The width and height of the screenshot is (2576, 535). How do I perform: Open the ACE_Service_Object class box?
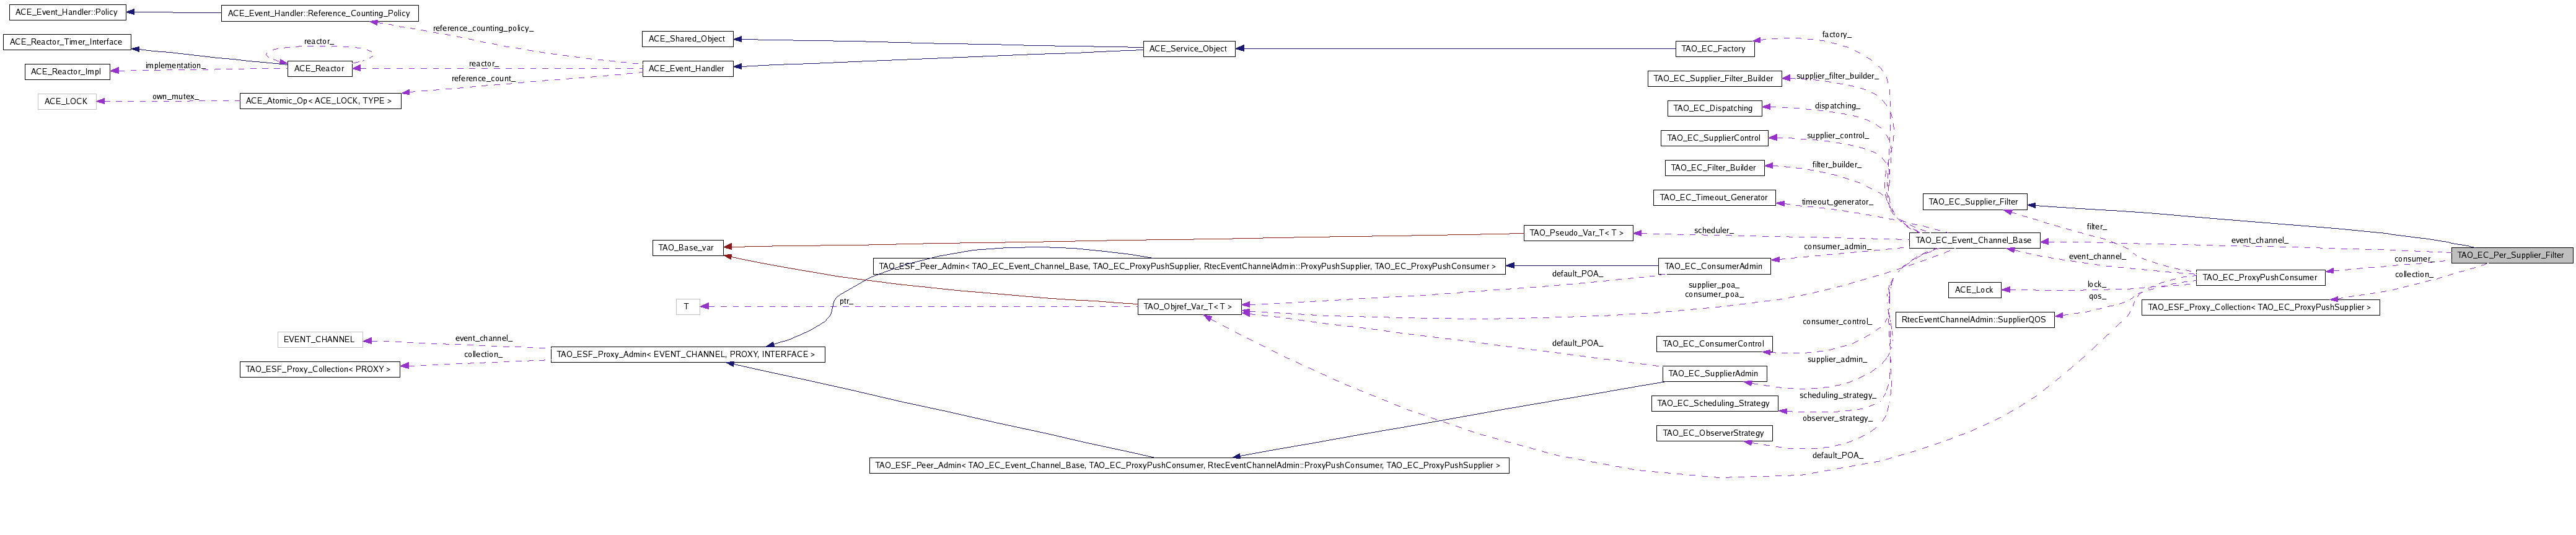(1188, 48)
